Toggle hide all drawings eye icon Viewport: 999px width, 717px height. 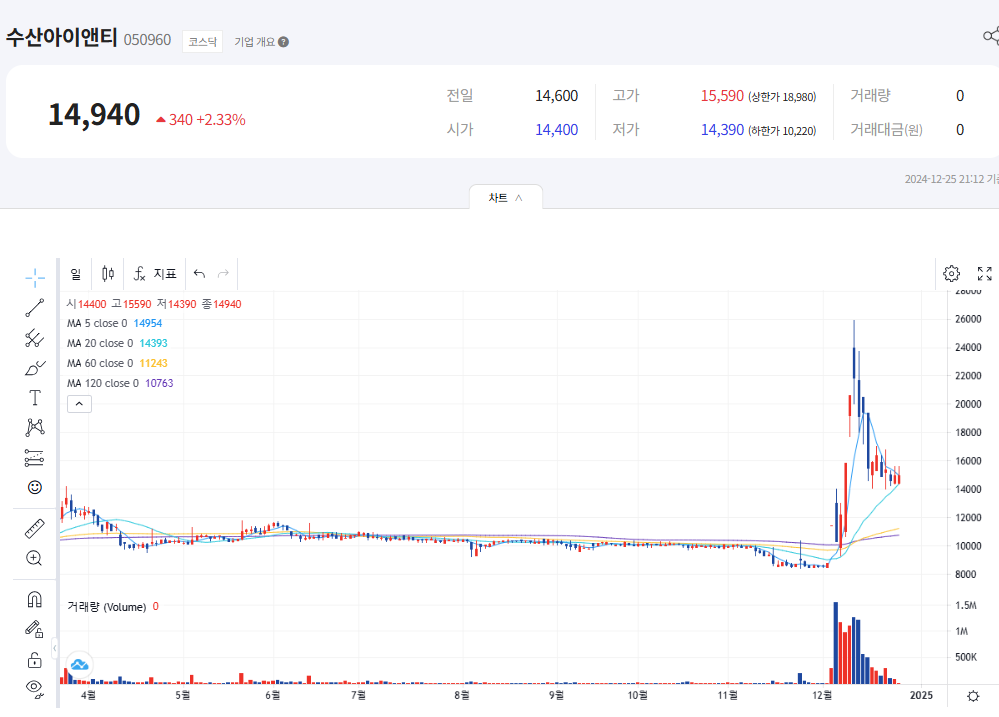[x=35, y=689]
